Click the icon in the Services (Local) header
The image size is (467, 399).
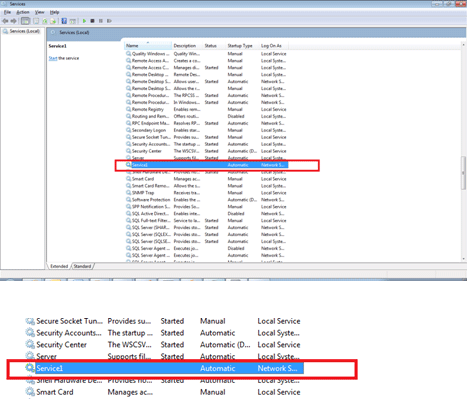tap(53, 32)
